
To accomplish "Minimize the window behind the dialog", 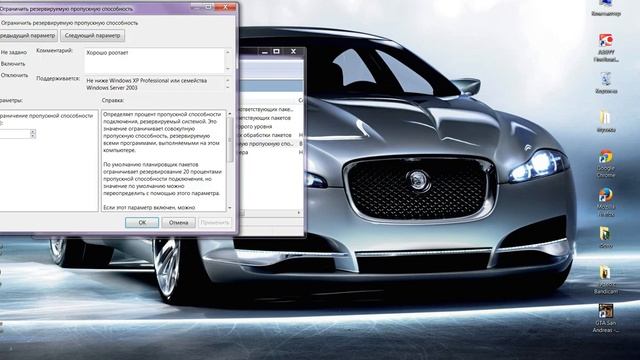I will pyautogui.click(x=264, y=51).
